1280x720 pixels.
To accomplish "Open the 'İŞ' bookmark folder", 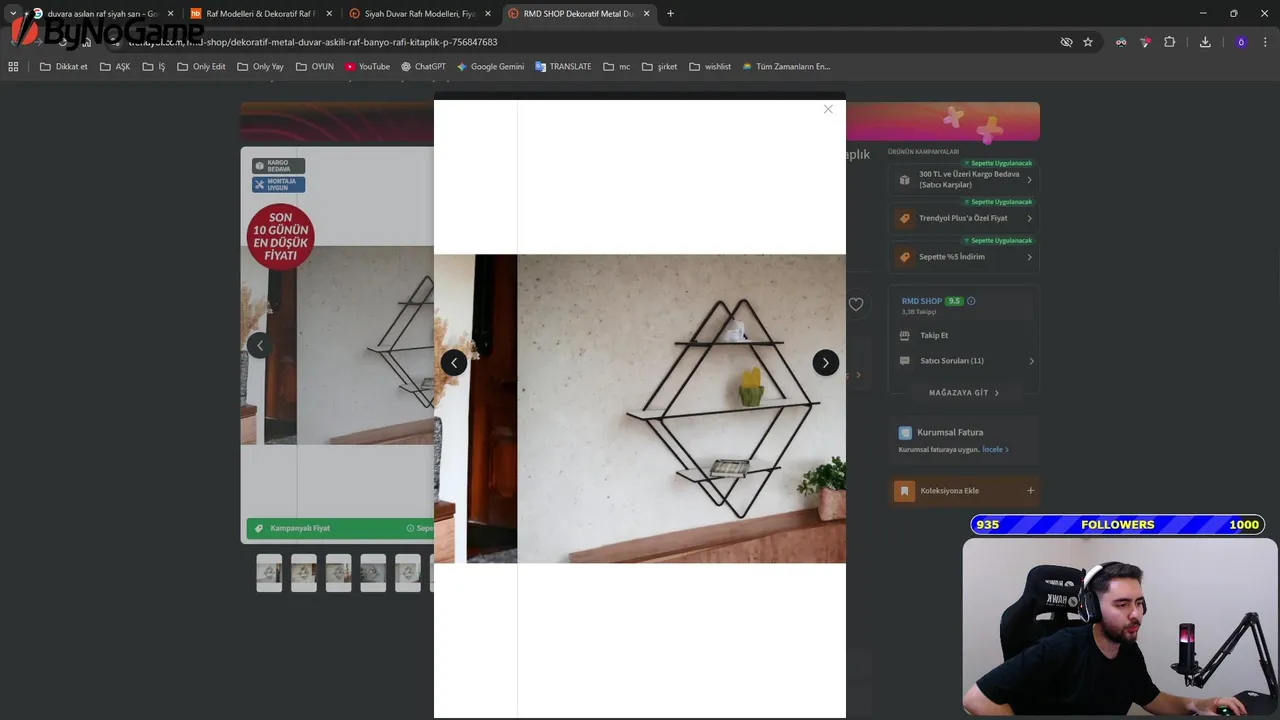I will tap(154, 67).
